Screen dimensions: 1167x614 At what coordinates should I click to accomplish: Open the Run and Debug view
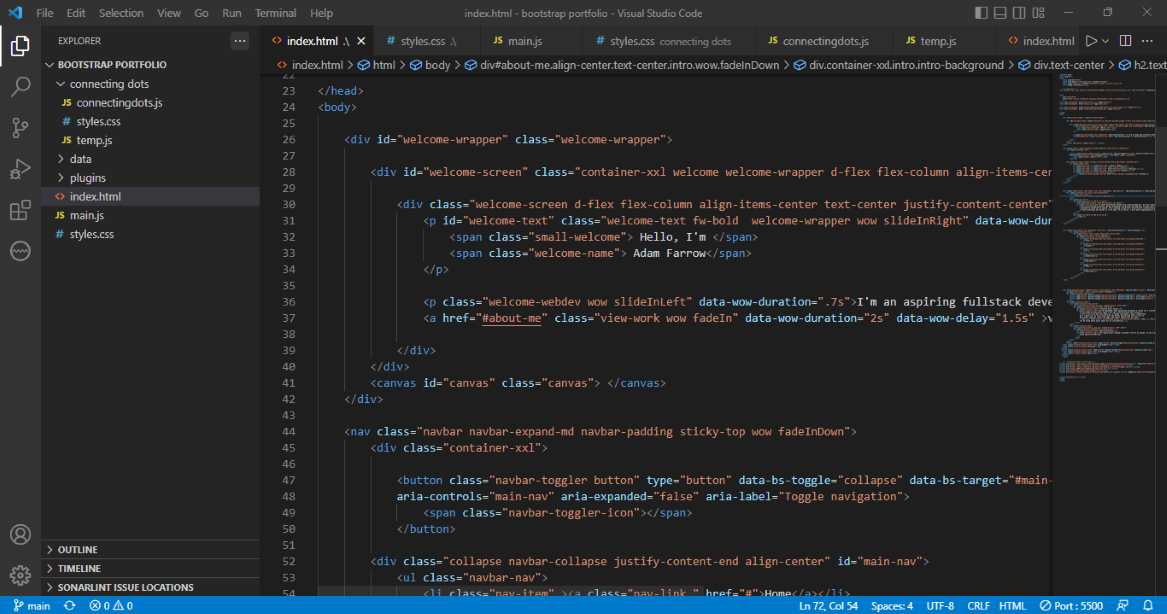pyautogui.click(x=20, y=169)
